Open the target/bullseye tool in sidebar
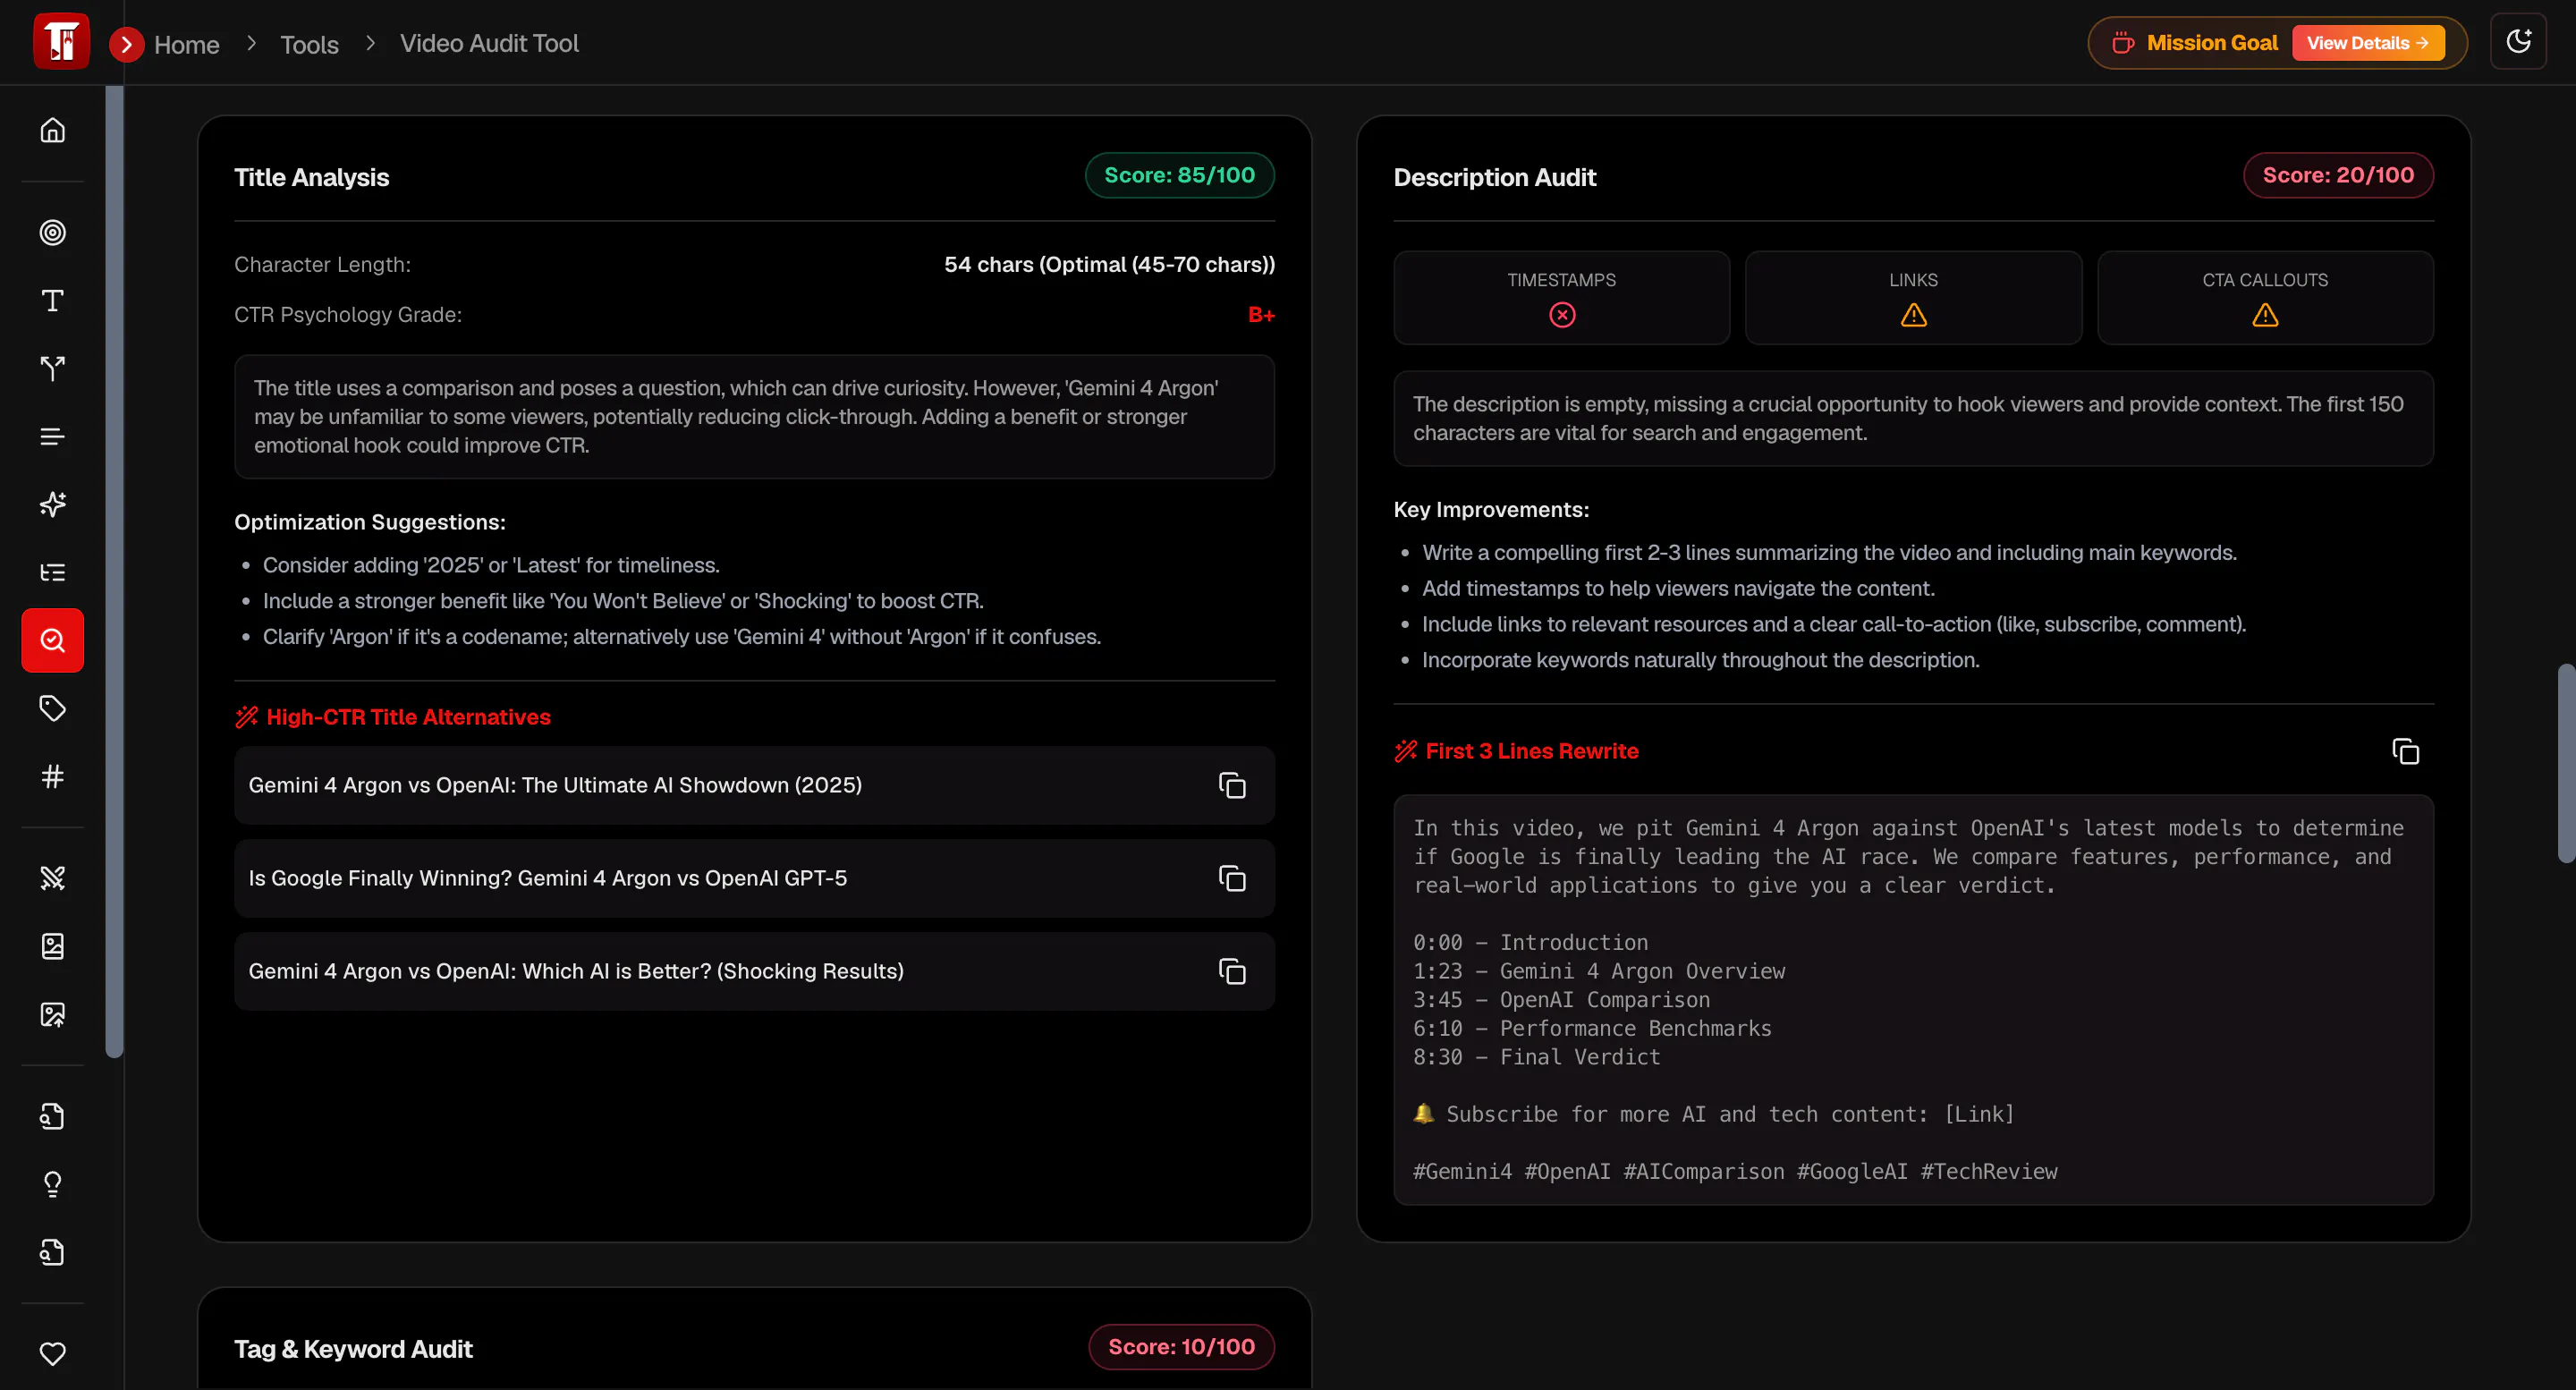 coord(52,232)
